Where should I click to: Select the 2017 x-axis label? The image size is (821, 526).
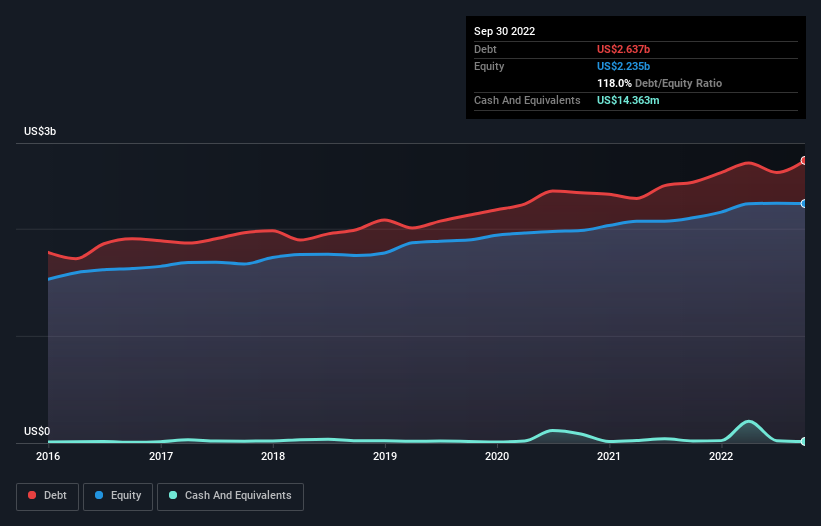point(161,456)
